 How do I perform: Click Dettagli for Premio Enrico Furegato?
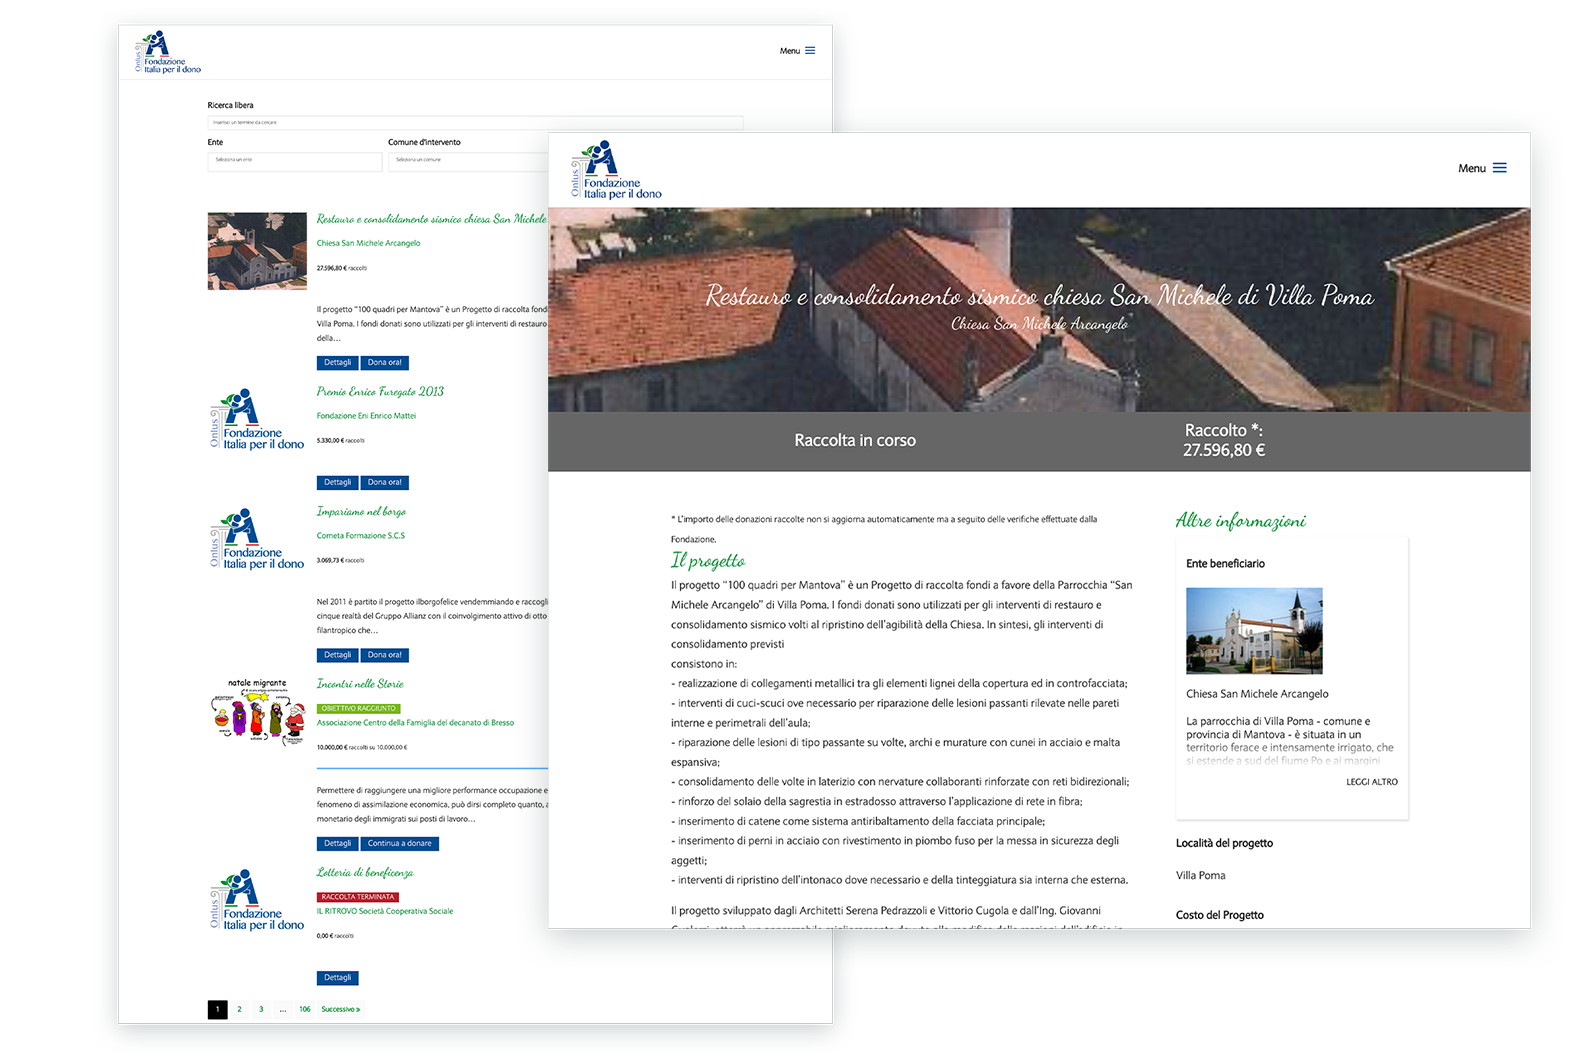(337, 483)
